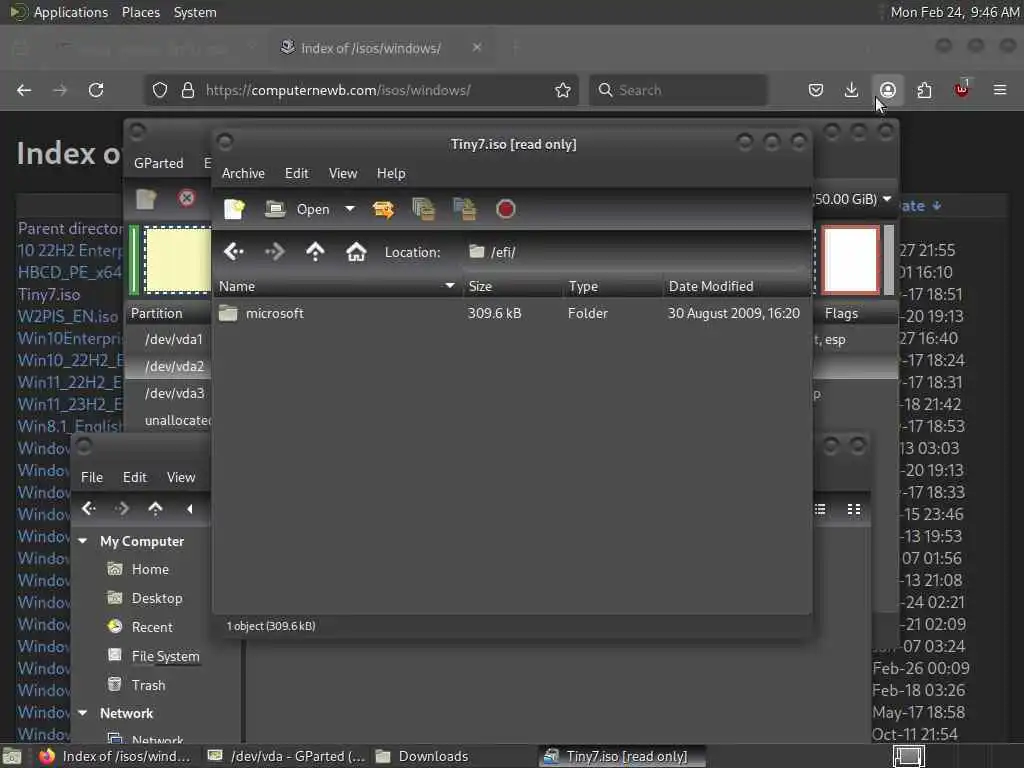Bookmark this page with the star icon
The height and width of the screenshot is (768, 1024).
click(562, 90)
